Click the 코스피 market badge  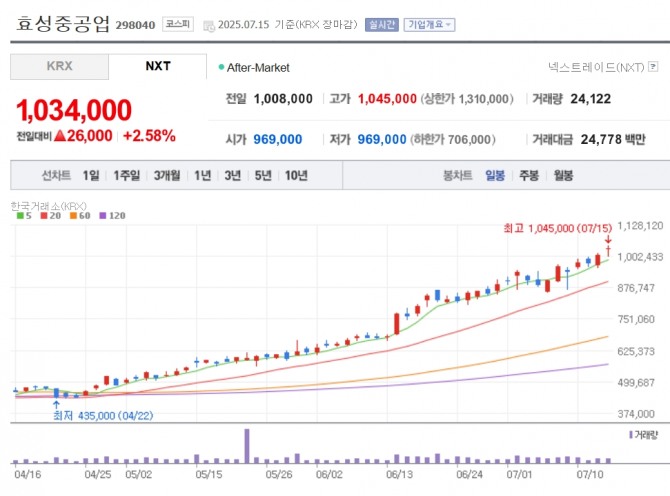177,24
